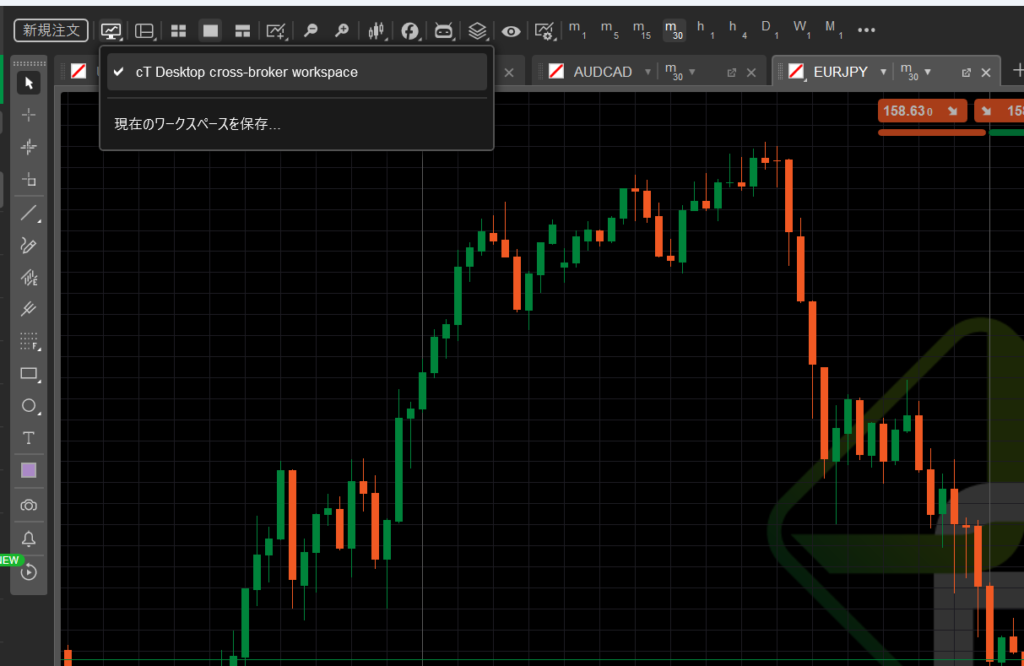Screen dimensions: 1024x666
Task: Select the cursor pointer tool
Action: (x=29, y=83)
